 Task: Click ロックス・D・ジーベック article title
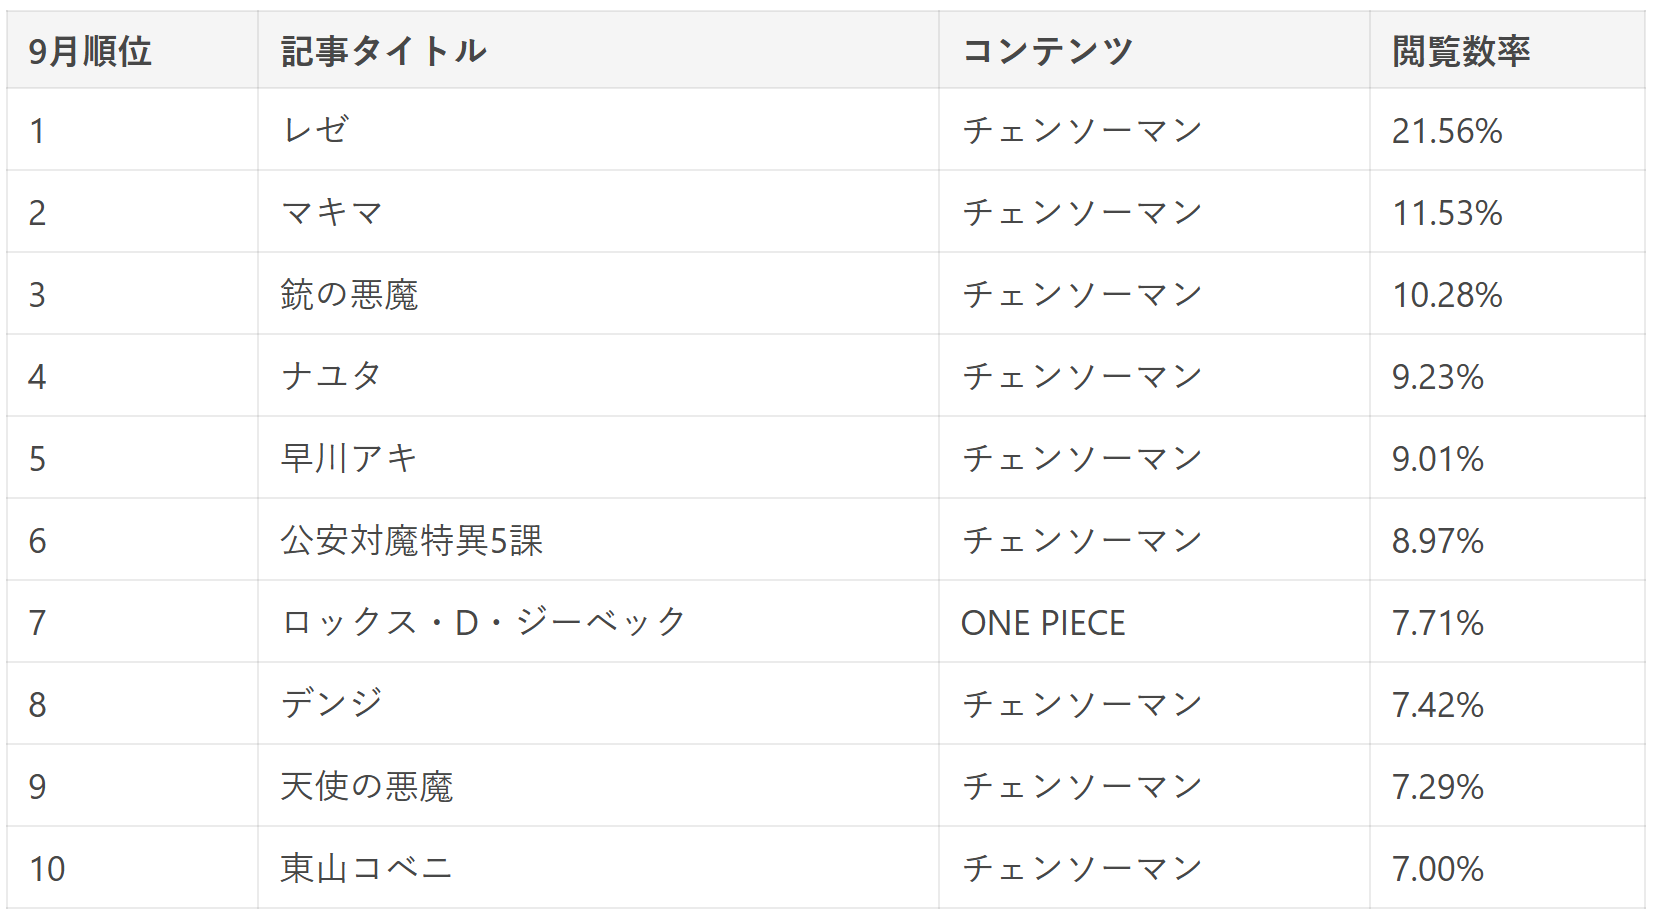tap(484, 622)
